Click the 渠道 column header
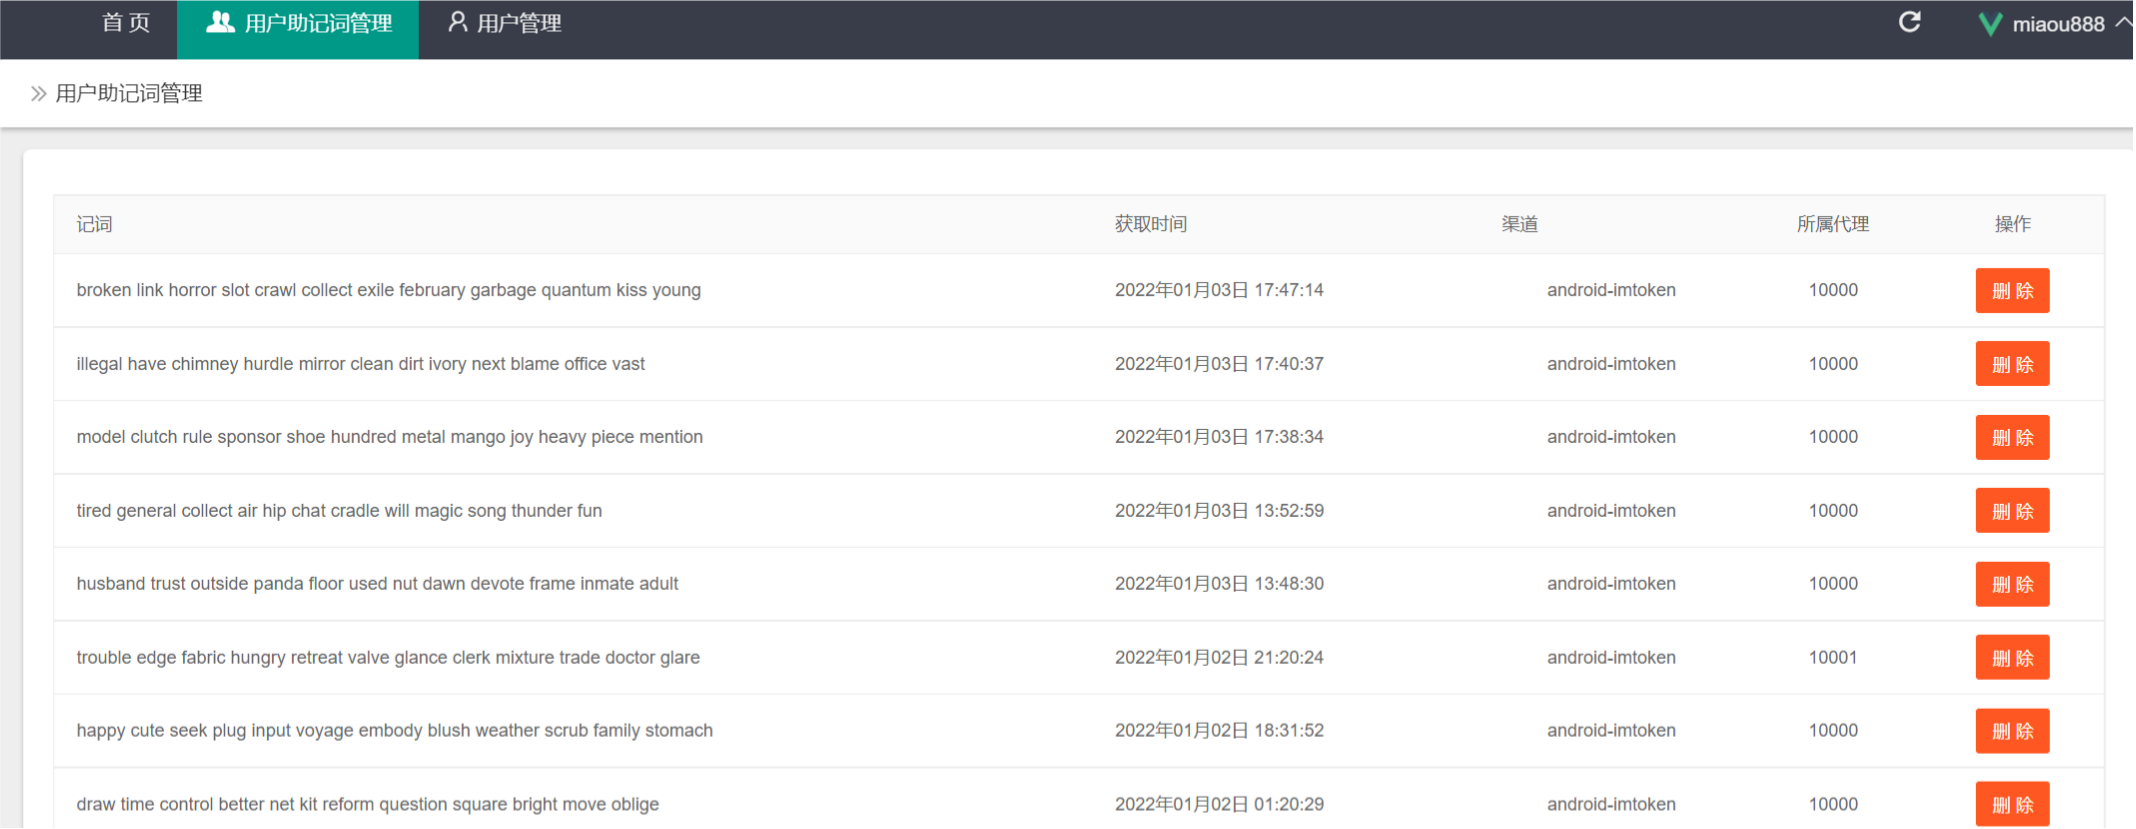 1519,224
